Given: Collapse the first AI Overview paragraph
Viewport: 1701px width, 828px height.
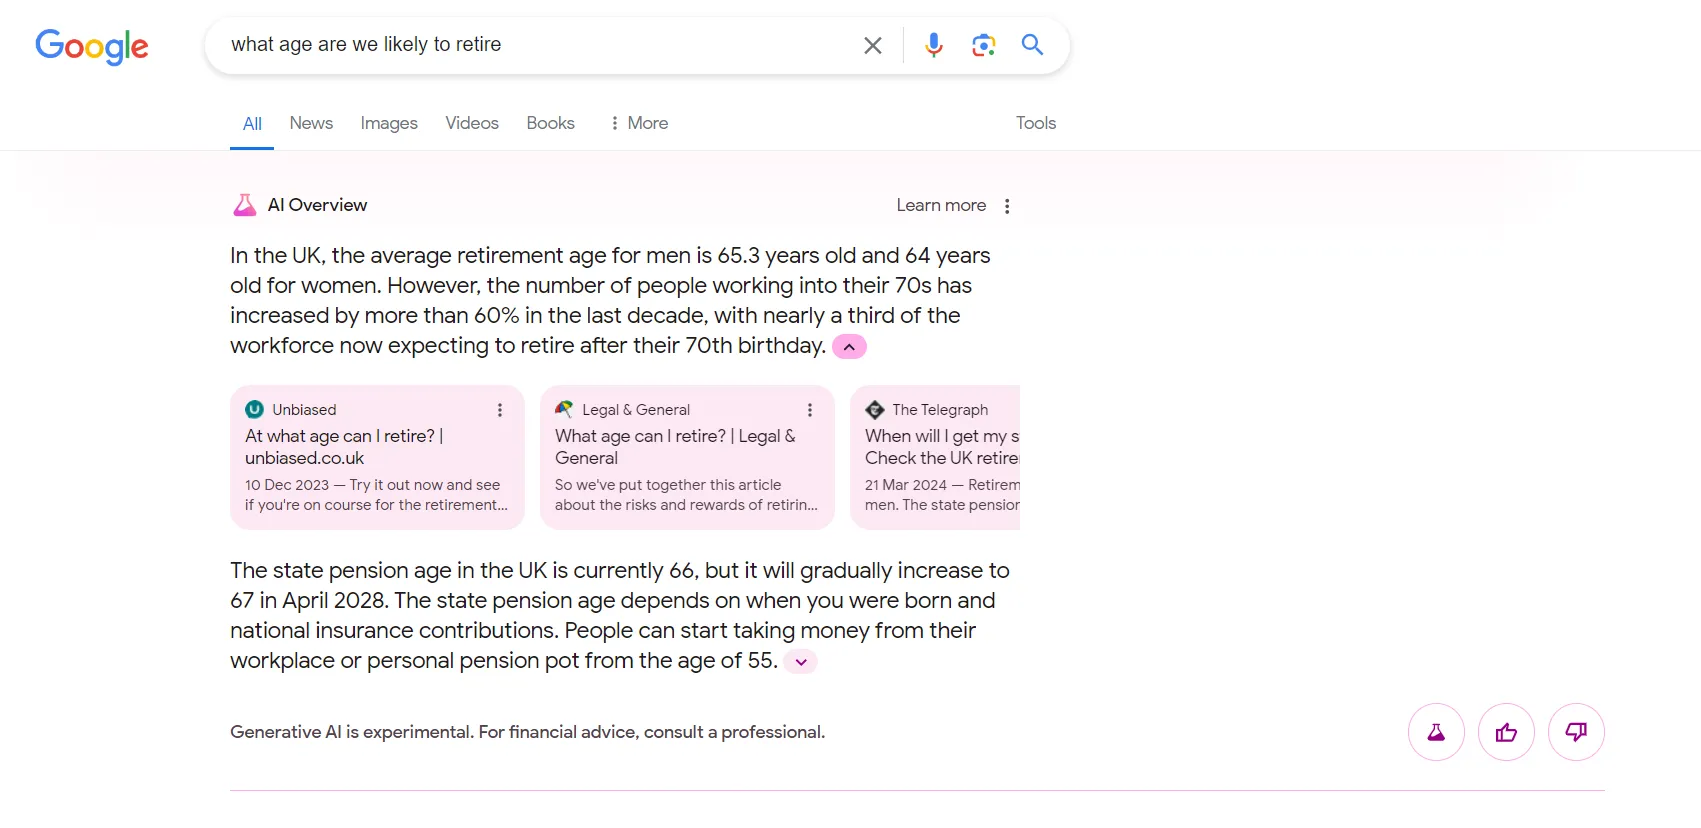Looking at the screenshot, I should [x=848, y=346].
